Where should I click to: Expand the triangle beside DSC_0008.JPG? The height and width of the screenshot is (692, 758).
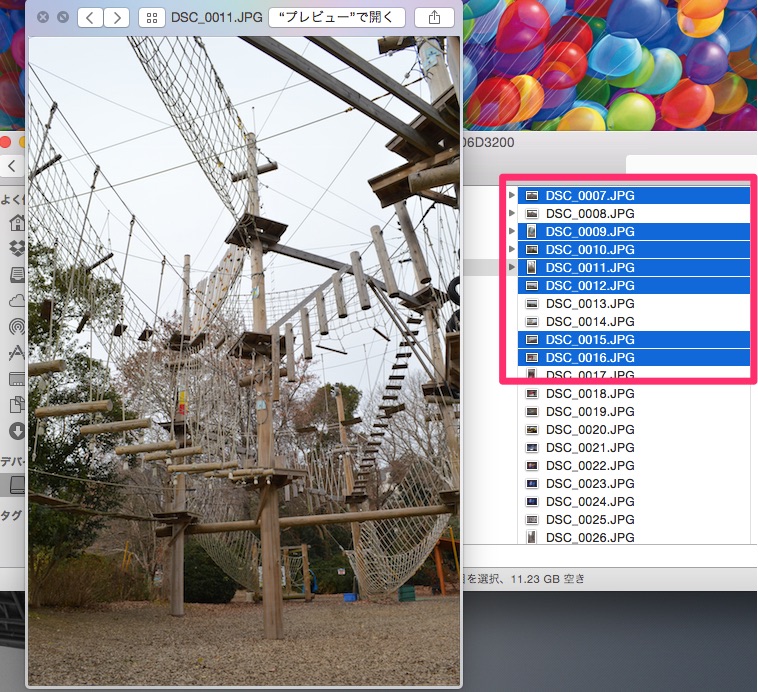tap(512, 213)
